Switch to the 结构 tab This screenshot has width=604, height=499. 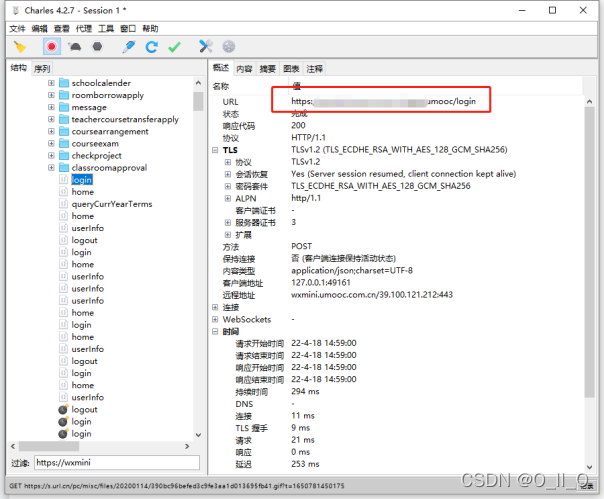(18, 68)
